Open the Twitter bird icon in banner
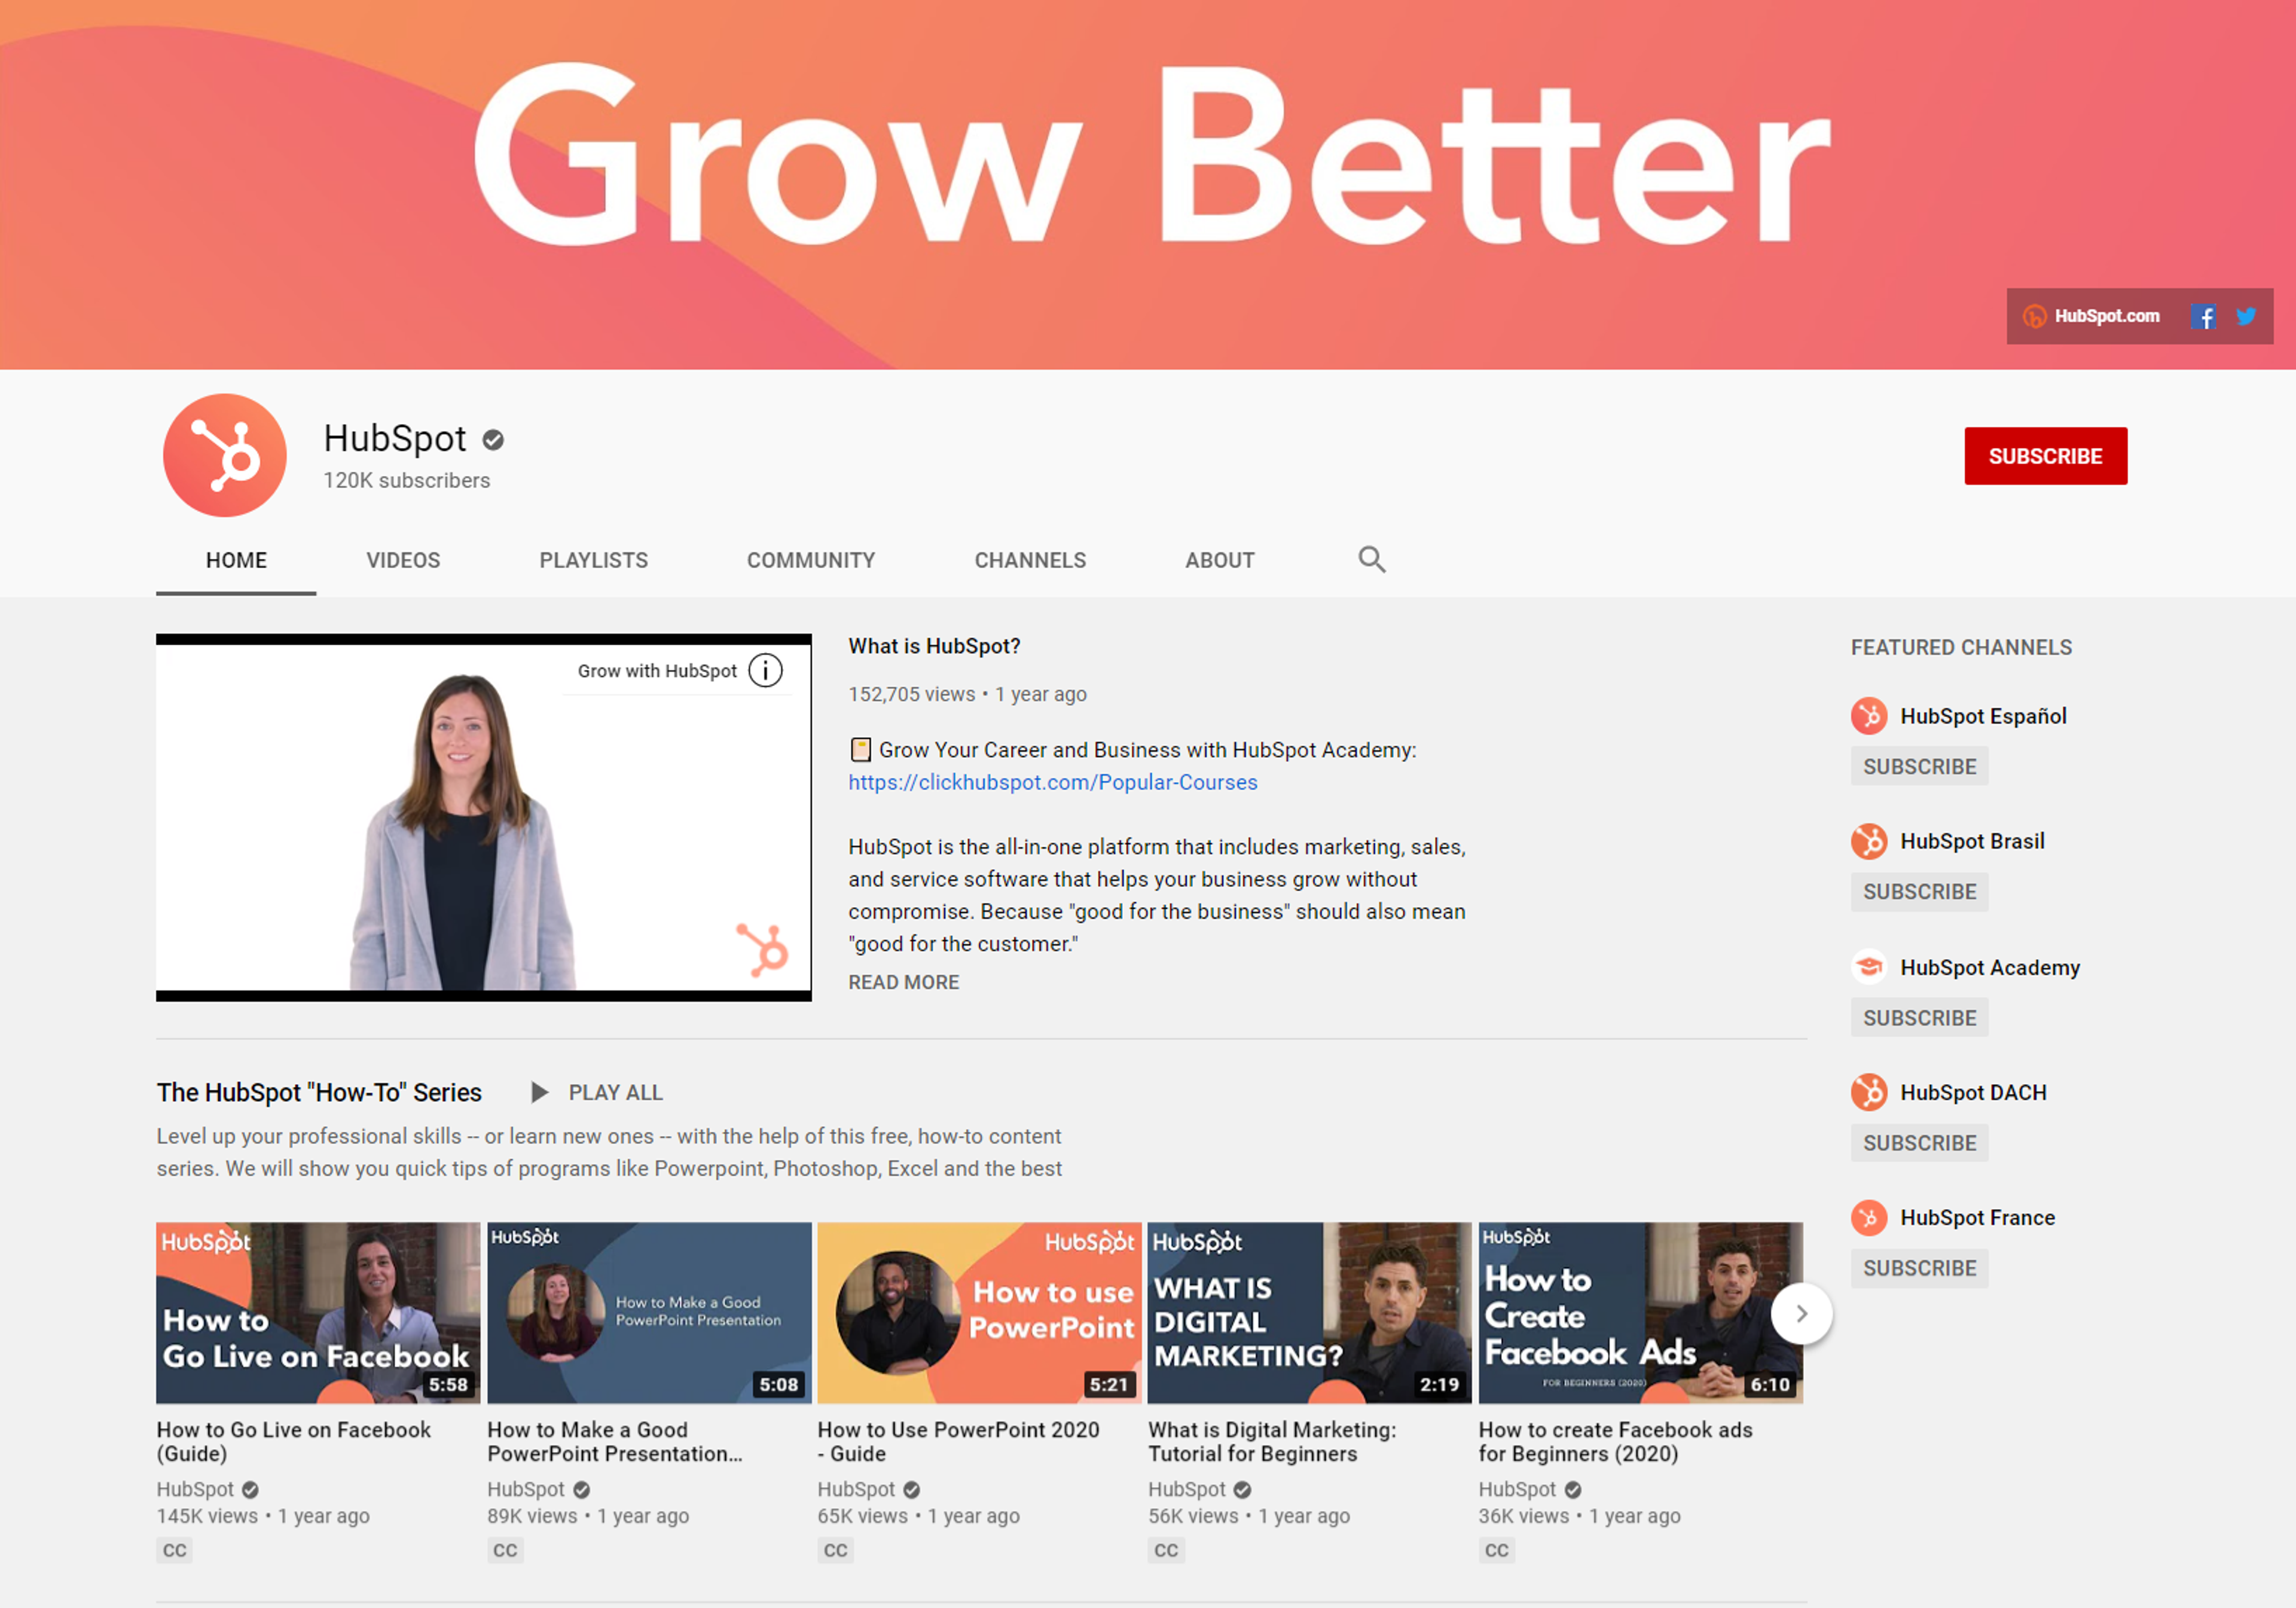 point(2246,316)
